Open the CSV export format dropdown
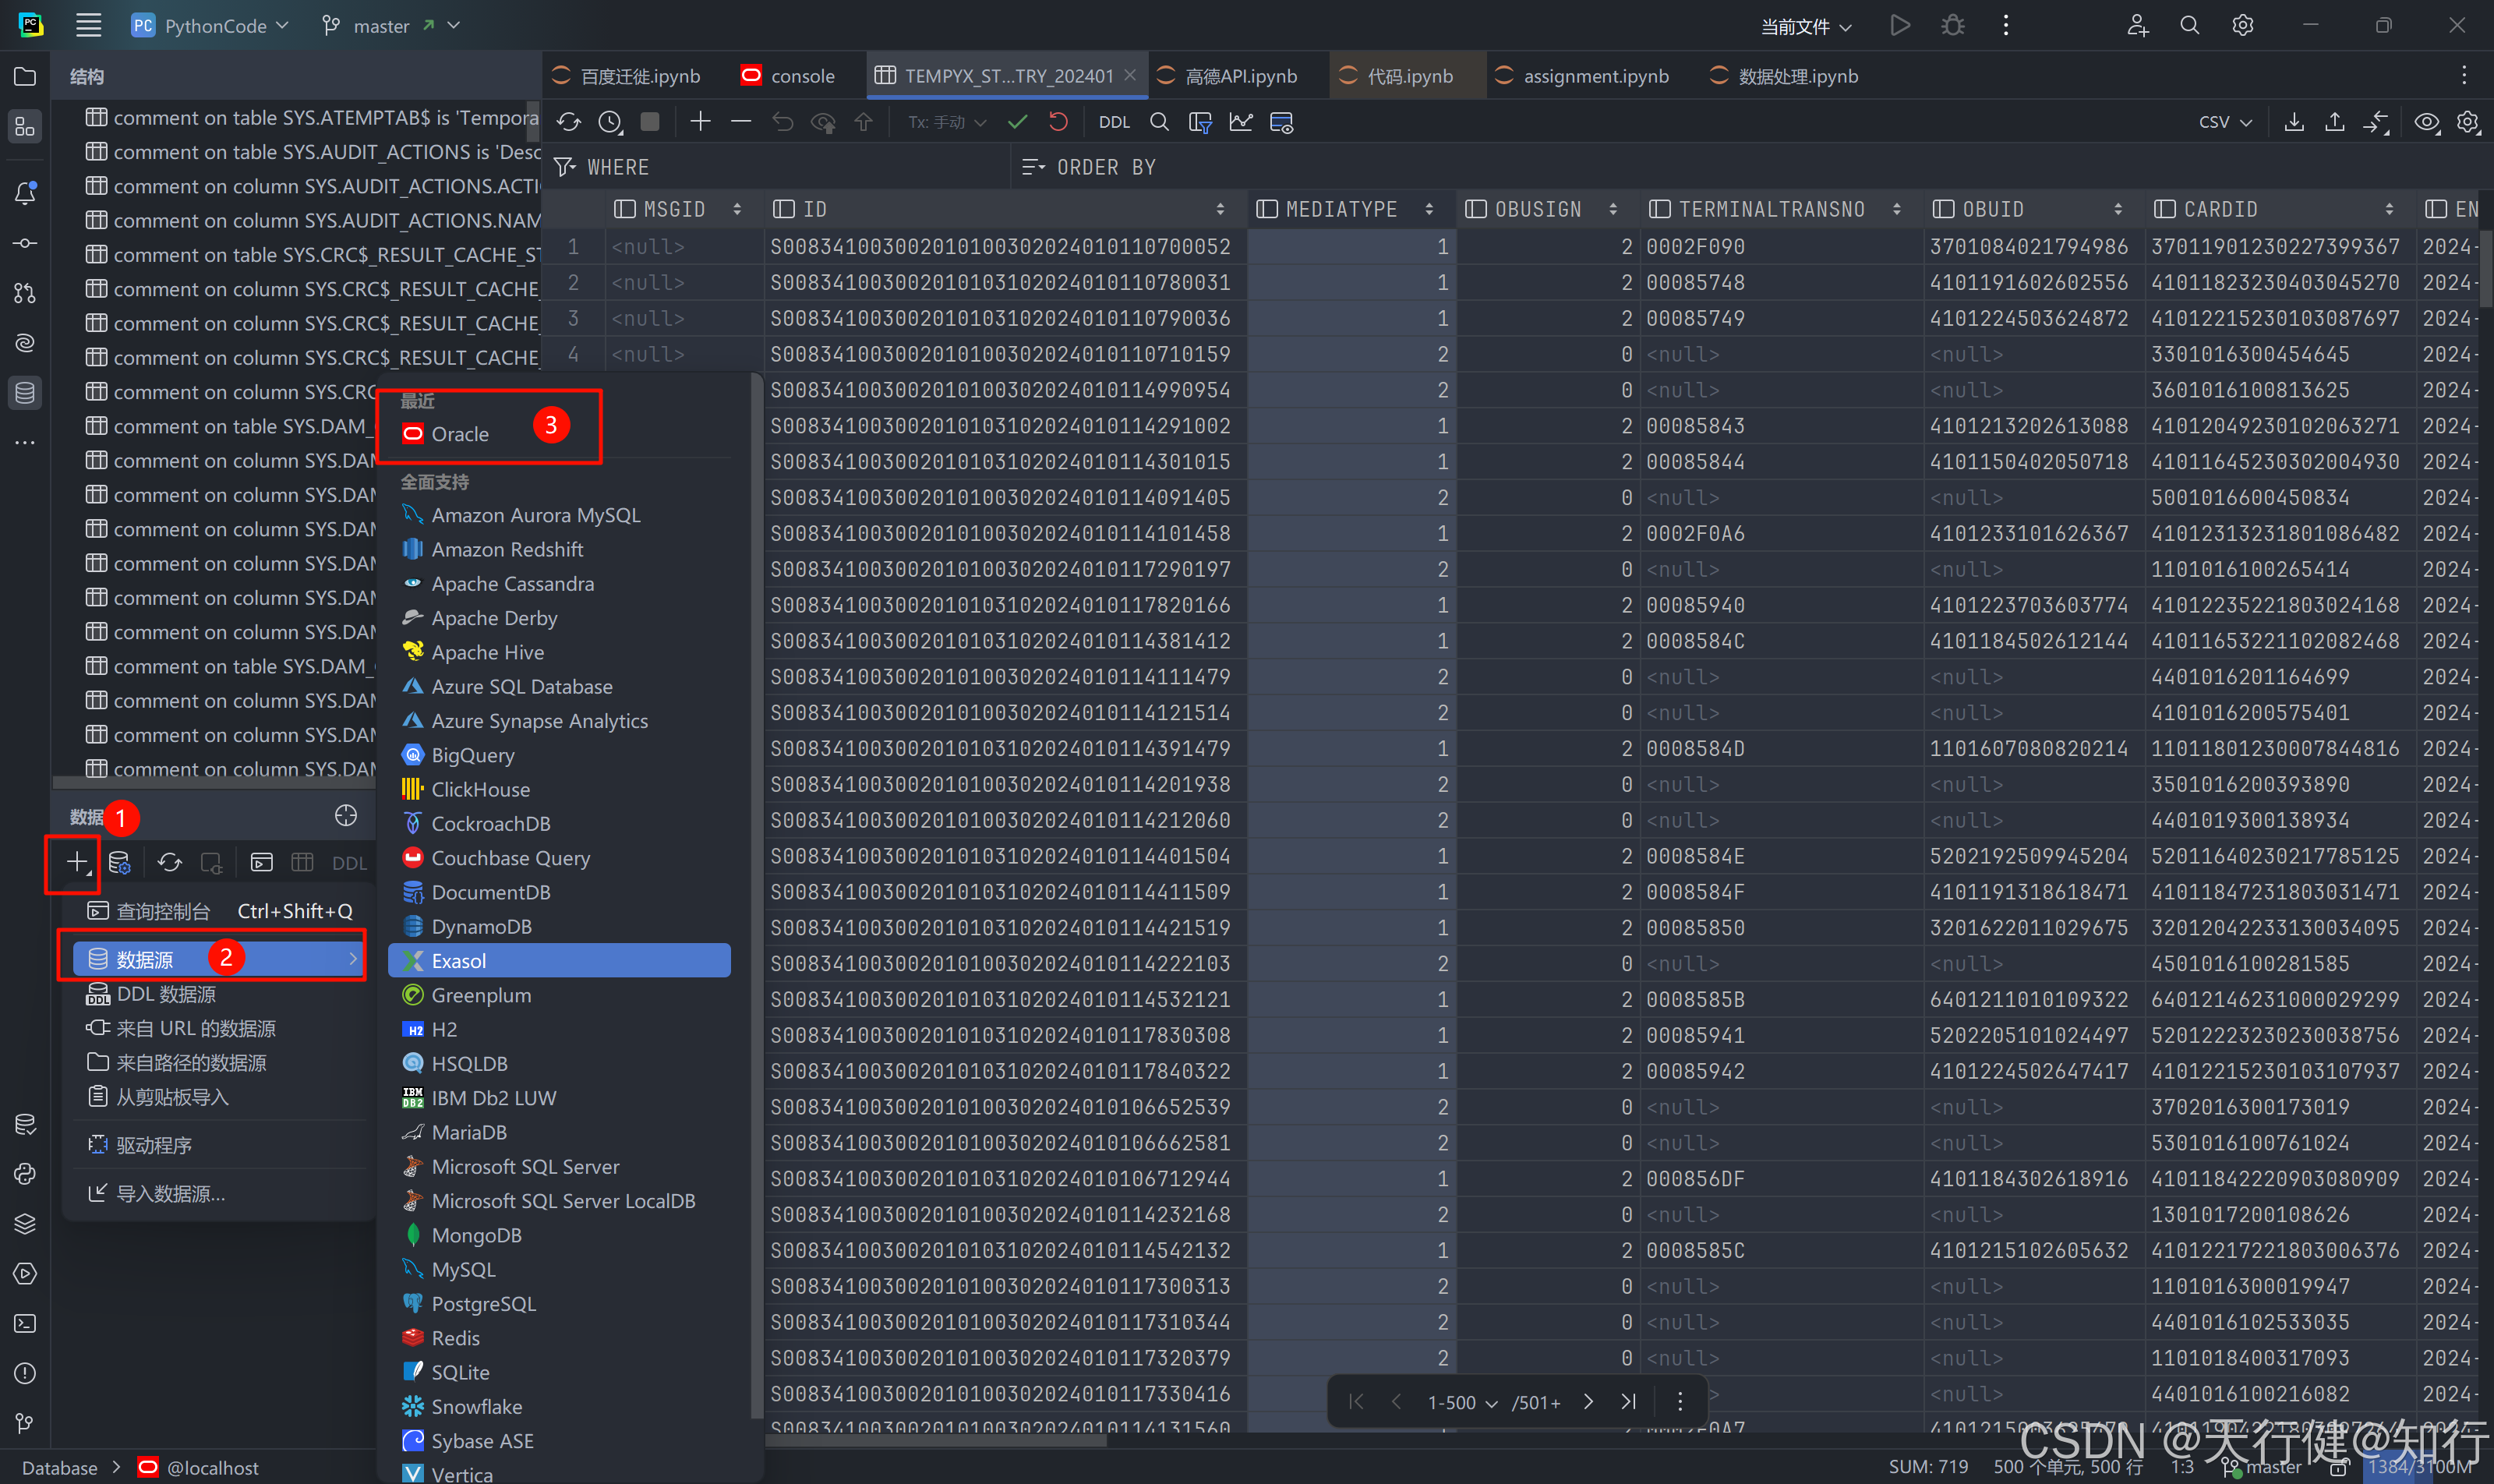Screen dimensions: 2494x1484 point(2224,122)
